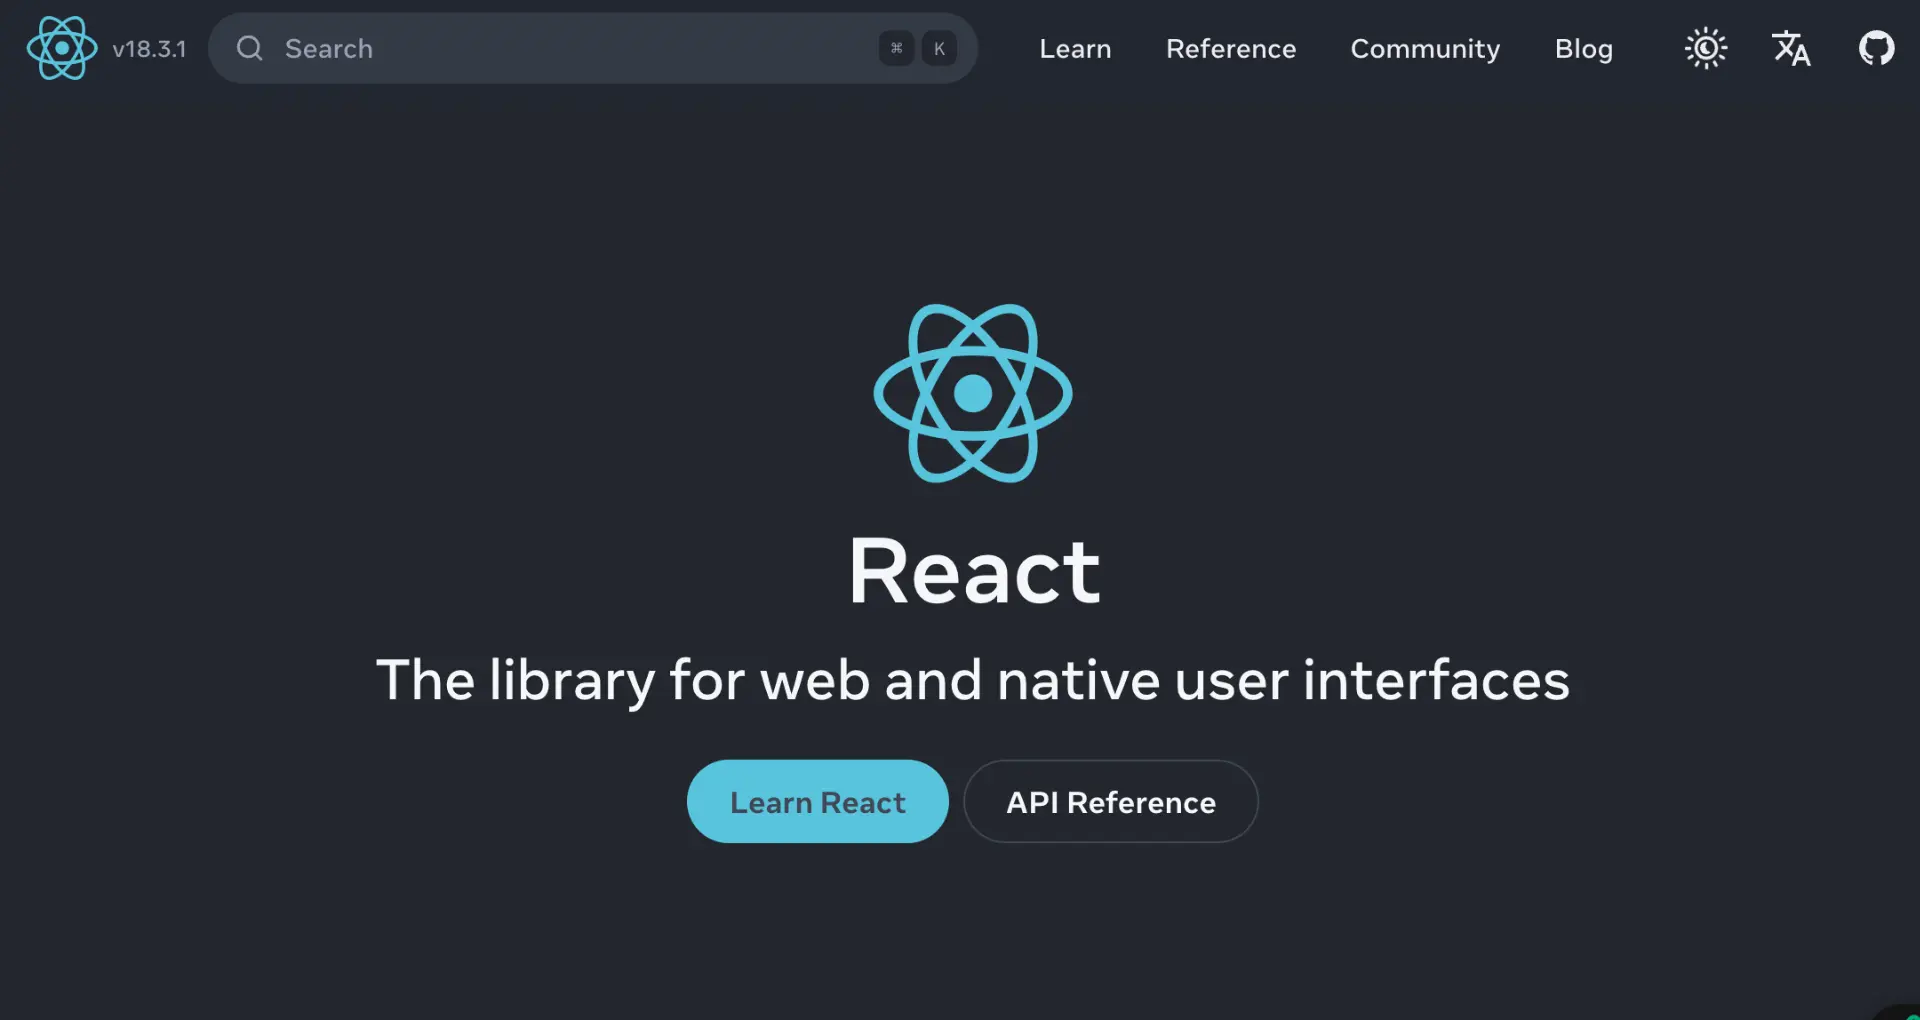Focus the Search input field
1920x1020 pixels.
click(x=592, y=48)
